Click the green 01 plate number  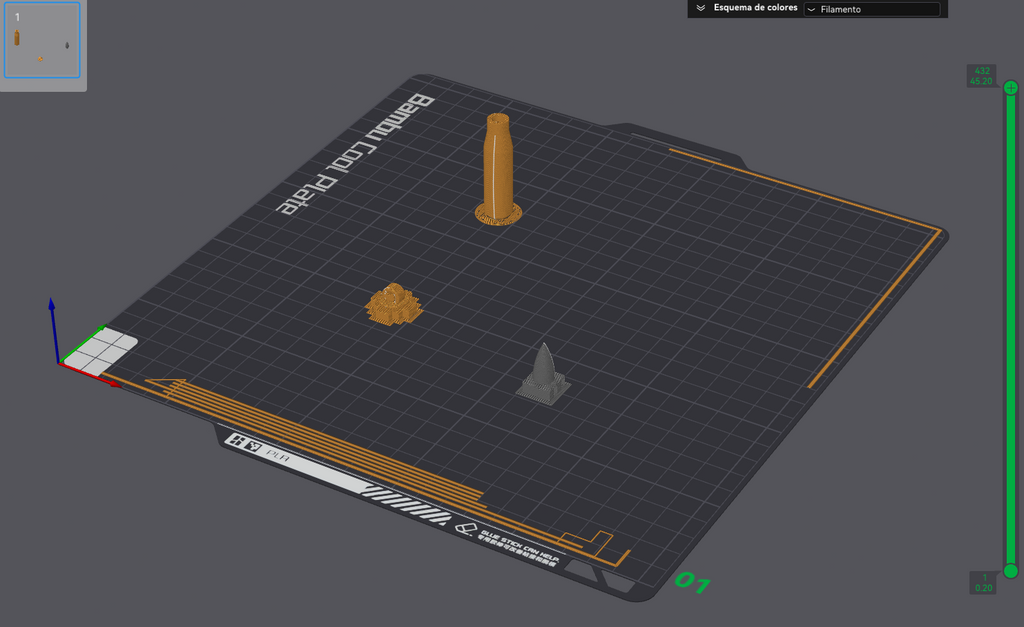point(692,581)
